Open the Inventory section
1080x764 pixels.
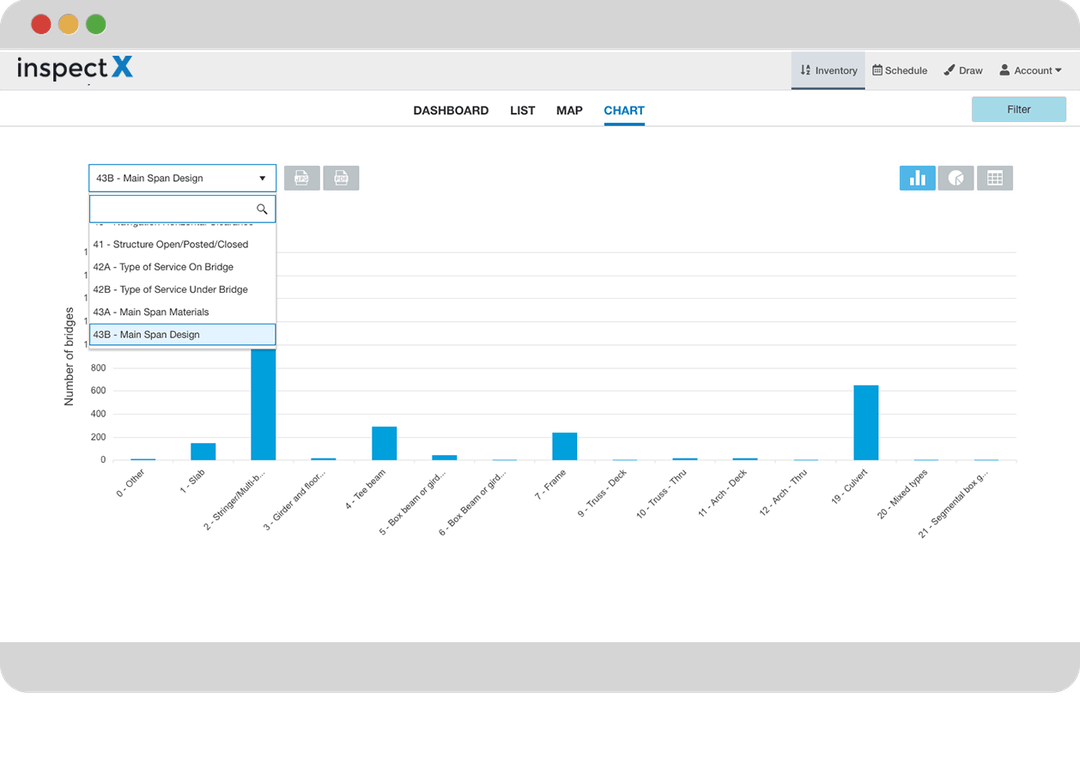[828, 70]
